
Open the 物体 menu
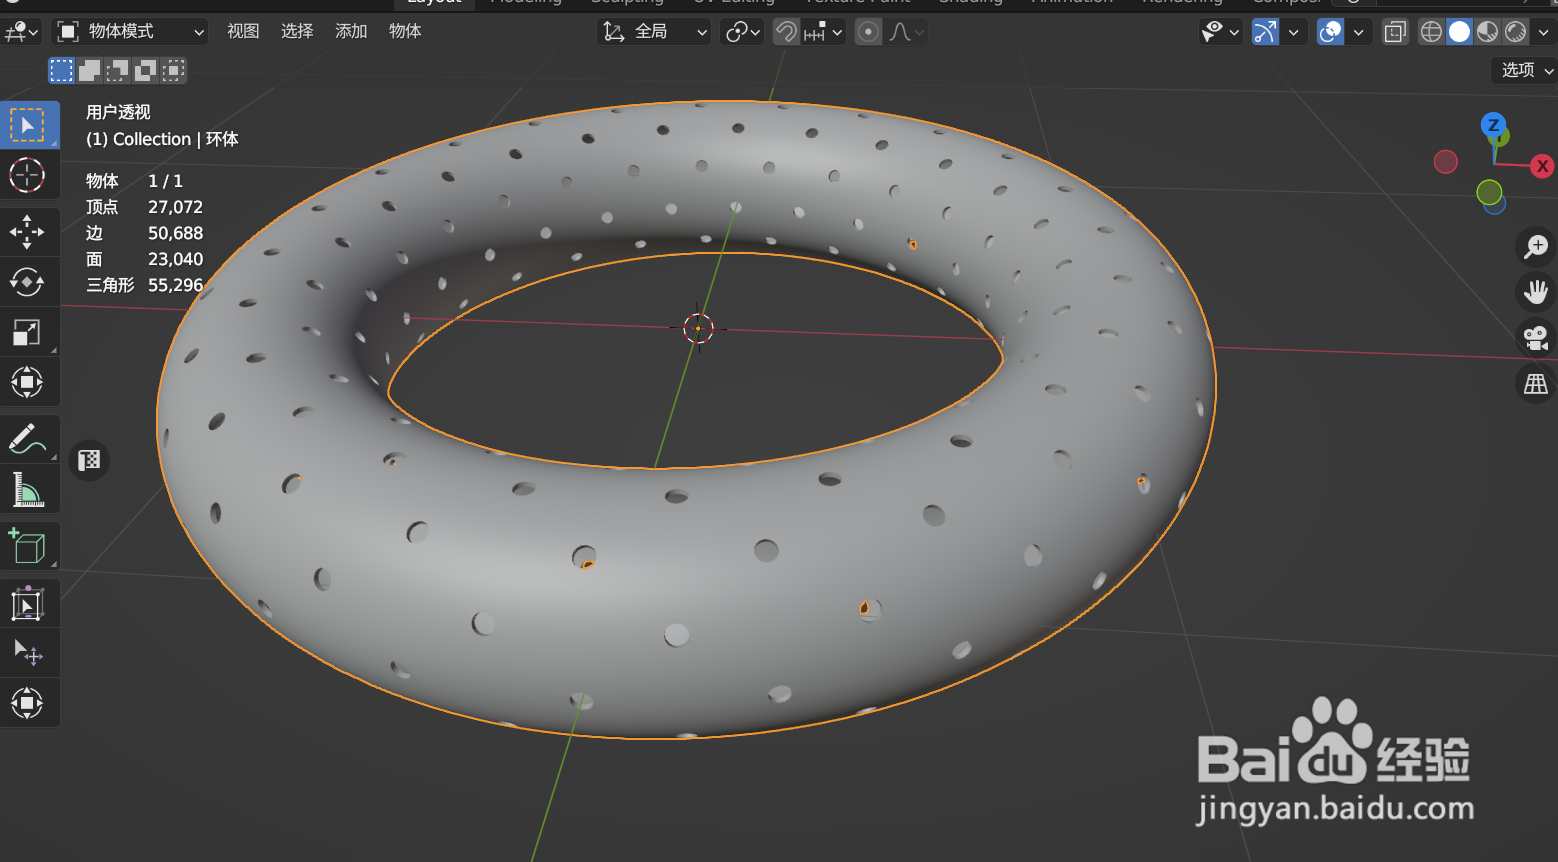[x=405, y=32]
